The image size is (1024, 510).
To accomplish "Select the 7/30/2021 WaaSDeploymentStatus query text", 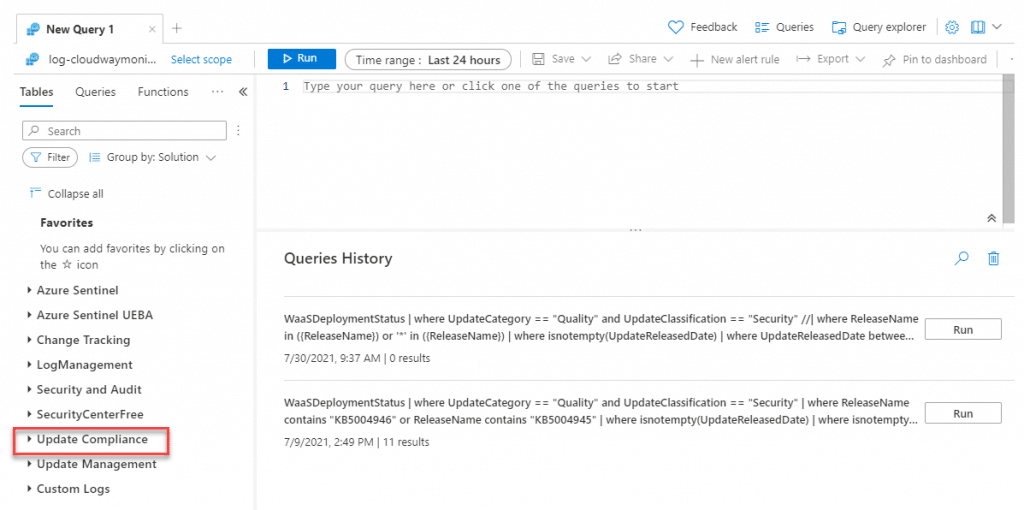I will 601,327.
